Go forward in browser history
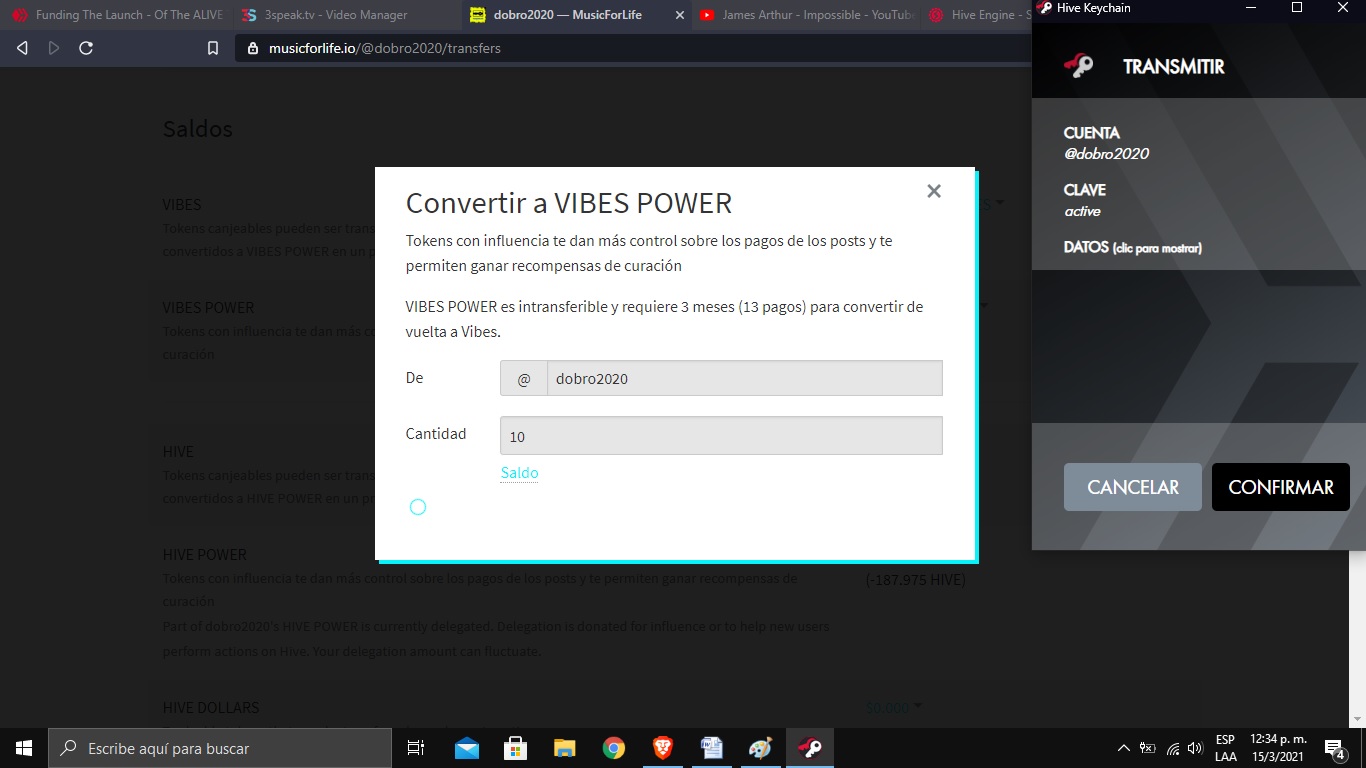Viewport: 1366px width, 768px height. 54,48
